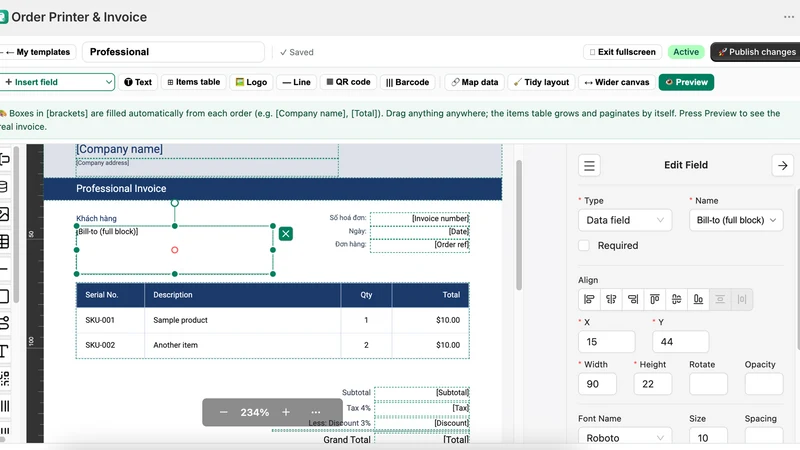
Task: Open zoom bar more options ellipsis
Action: [x=316, y=412]
